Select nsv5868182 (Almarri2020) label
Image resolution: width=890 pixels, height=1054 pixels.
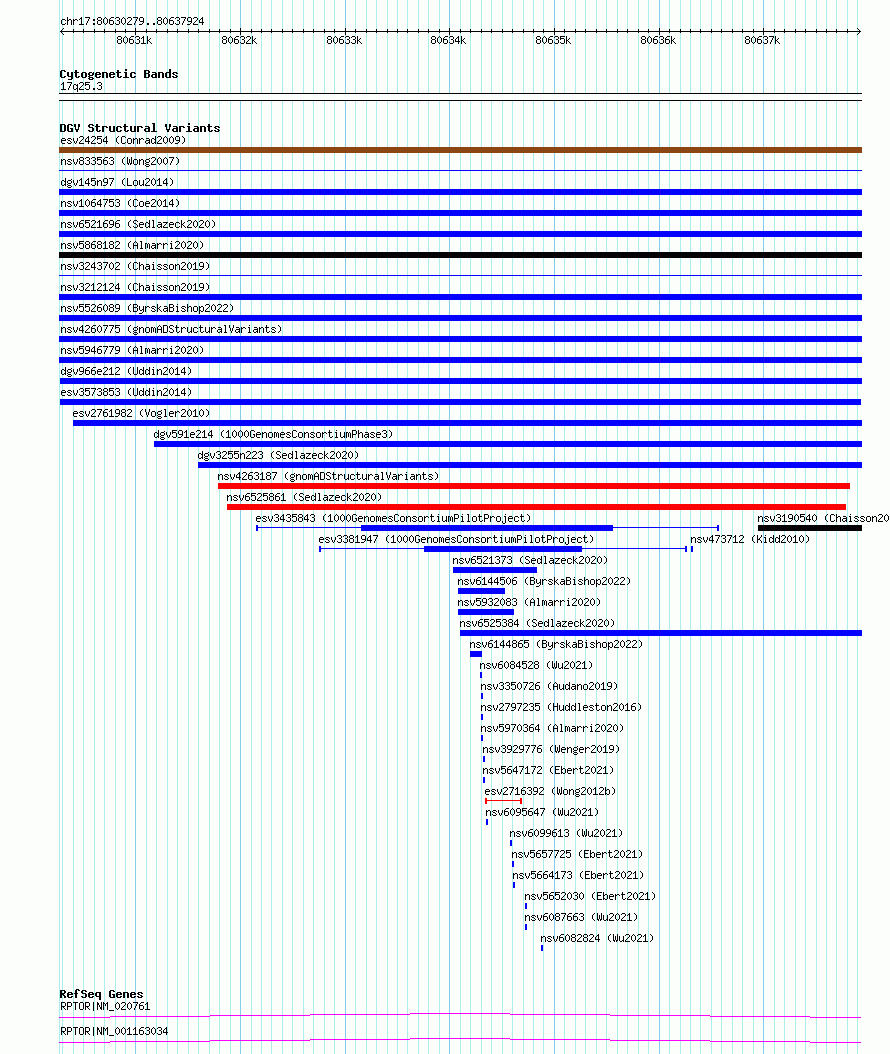[132, 245]
